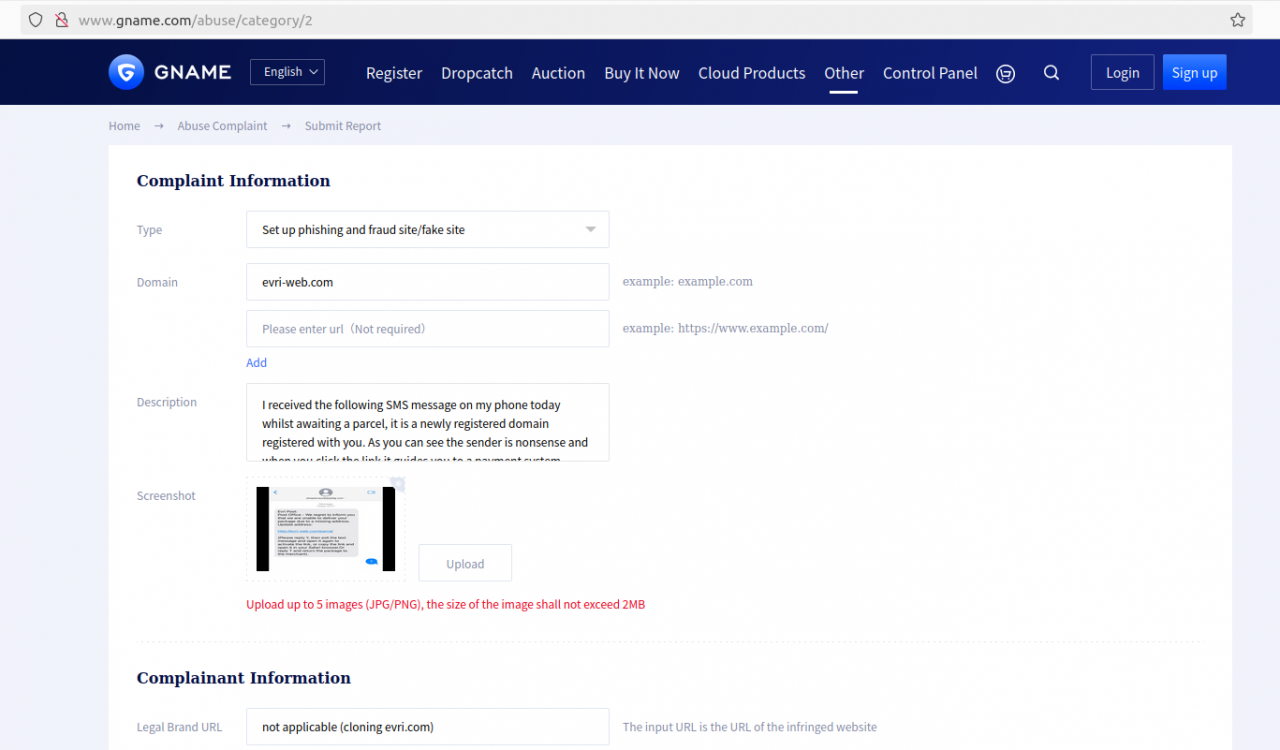The height and width of the screenshot is (750, 1280).
Task: Go to Home breadcrumb
Action: 124,126
